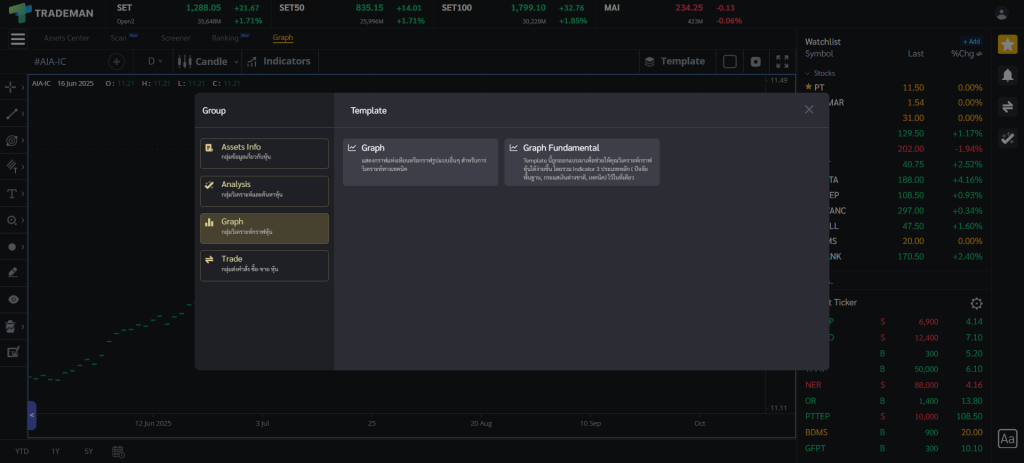Click the Add watchlist button
This screenshot has height=463, width=1024.
(x=971, y=42)
